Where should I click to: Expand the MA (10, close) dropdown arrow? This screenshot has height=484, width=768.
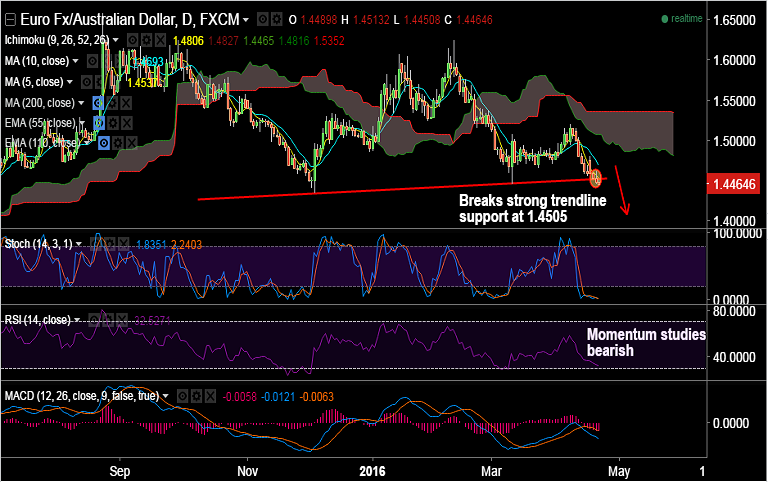pos(75,61)
